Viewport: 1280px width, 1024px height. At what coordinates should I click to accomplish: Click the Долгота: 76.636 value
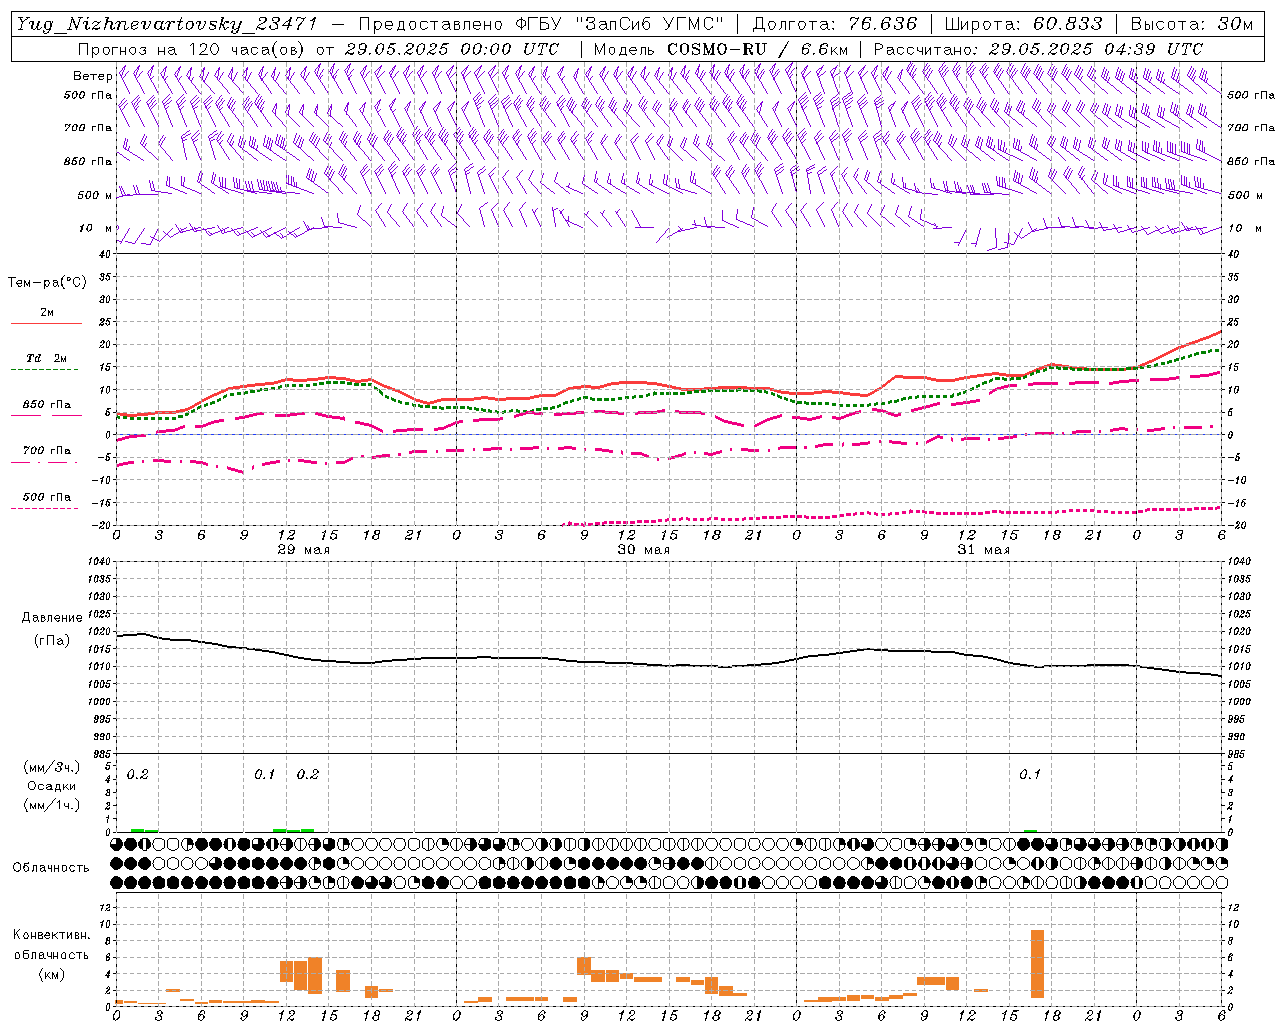(834, 24)
